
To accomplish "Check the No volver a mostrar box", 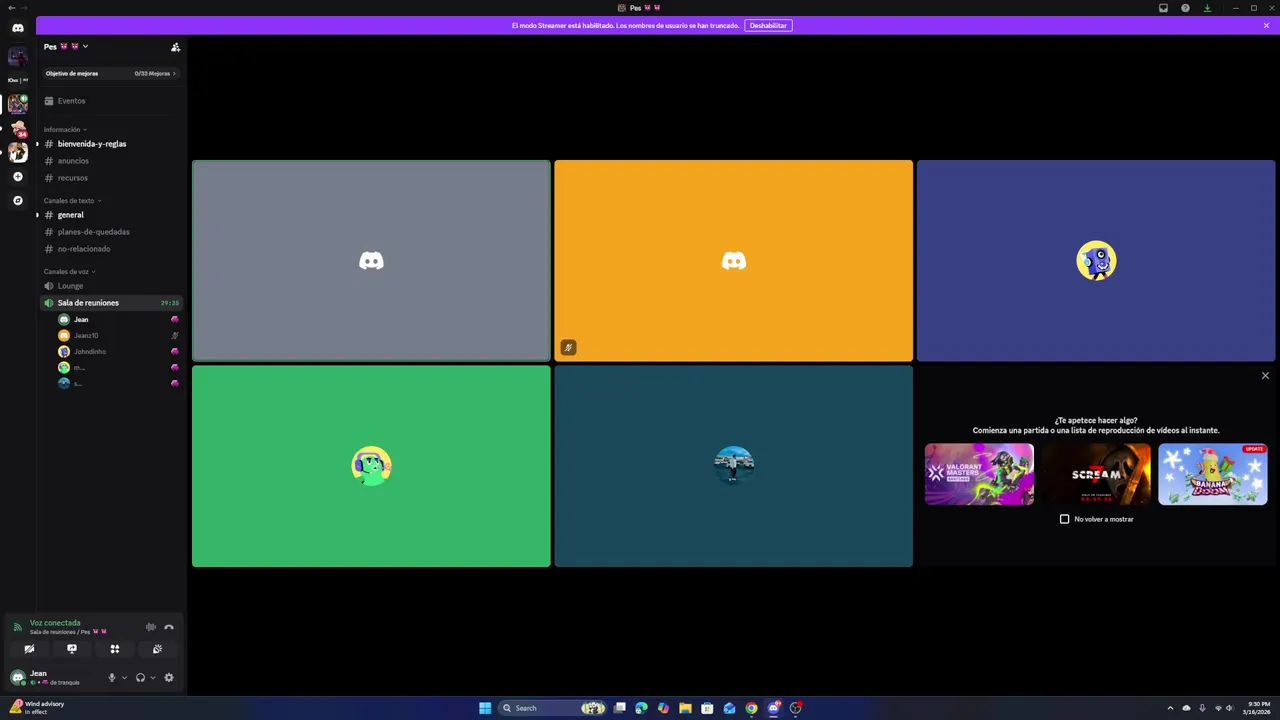I will tap(1064, 519).
